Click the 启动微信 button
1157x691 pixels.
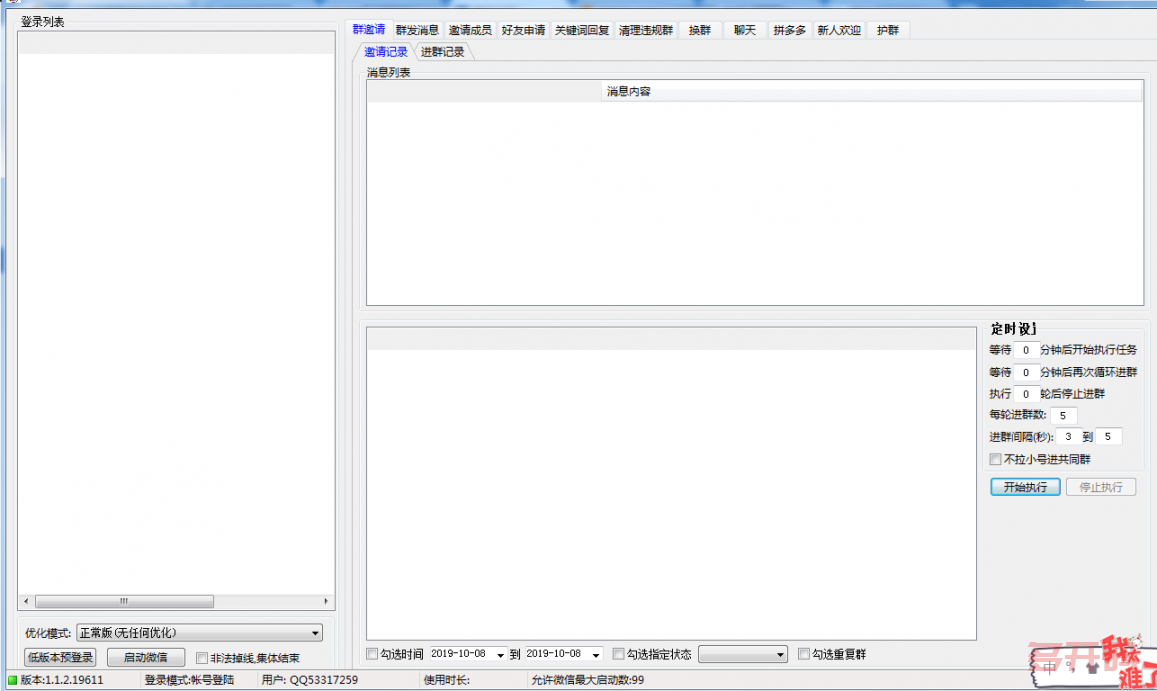pos(146,657)
